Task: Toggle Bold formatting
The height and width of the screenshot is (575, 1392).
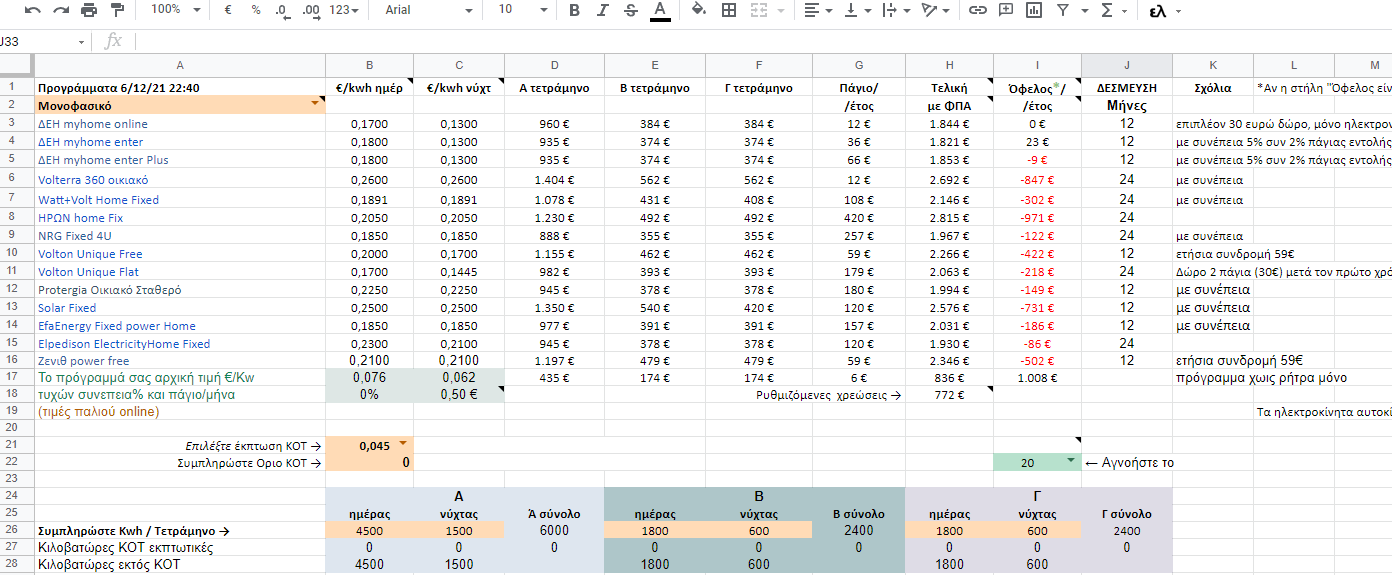Action: (x=574, y=10)
